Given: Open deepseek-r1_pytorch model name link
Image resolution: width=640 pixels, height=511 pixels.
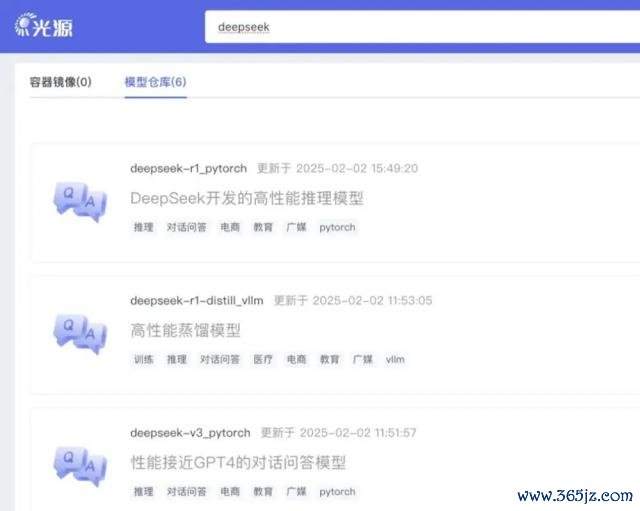Looking at the screenshot, I should coord(189,168).
